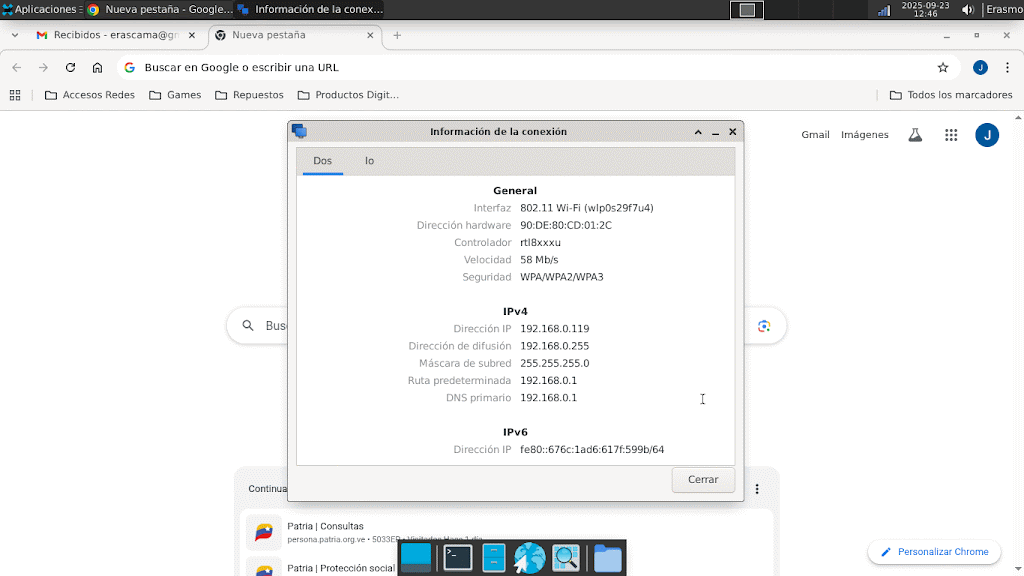Focus the Chrome address bar
1024x576 pixels.
tap(536, 67)
